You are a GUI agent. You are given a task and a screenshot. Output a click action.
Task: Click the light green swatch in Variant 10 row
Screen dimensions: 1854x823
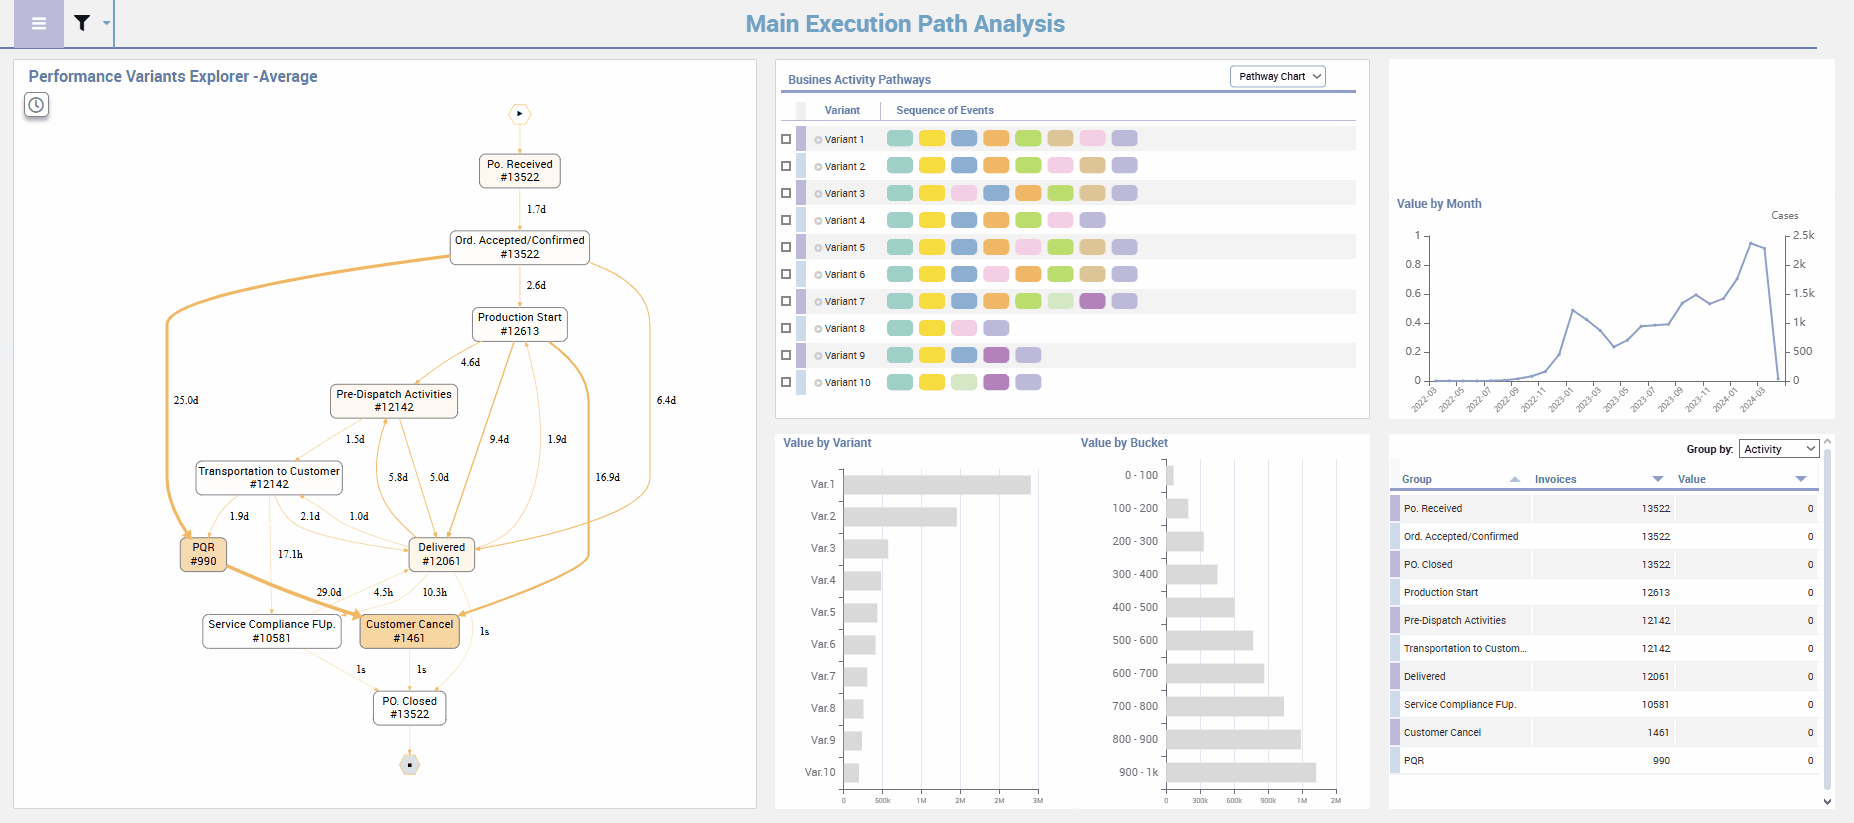[x=964, y=382]
